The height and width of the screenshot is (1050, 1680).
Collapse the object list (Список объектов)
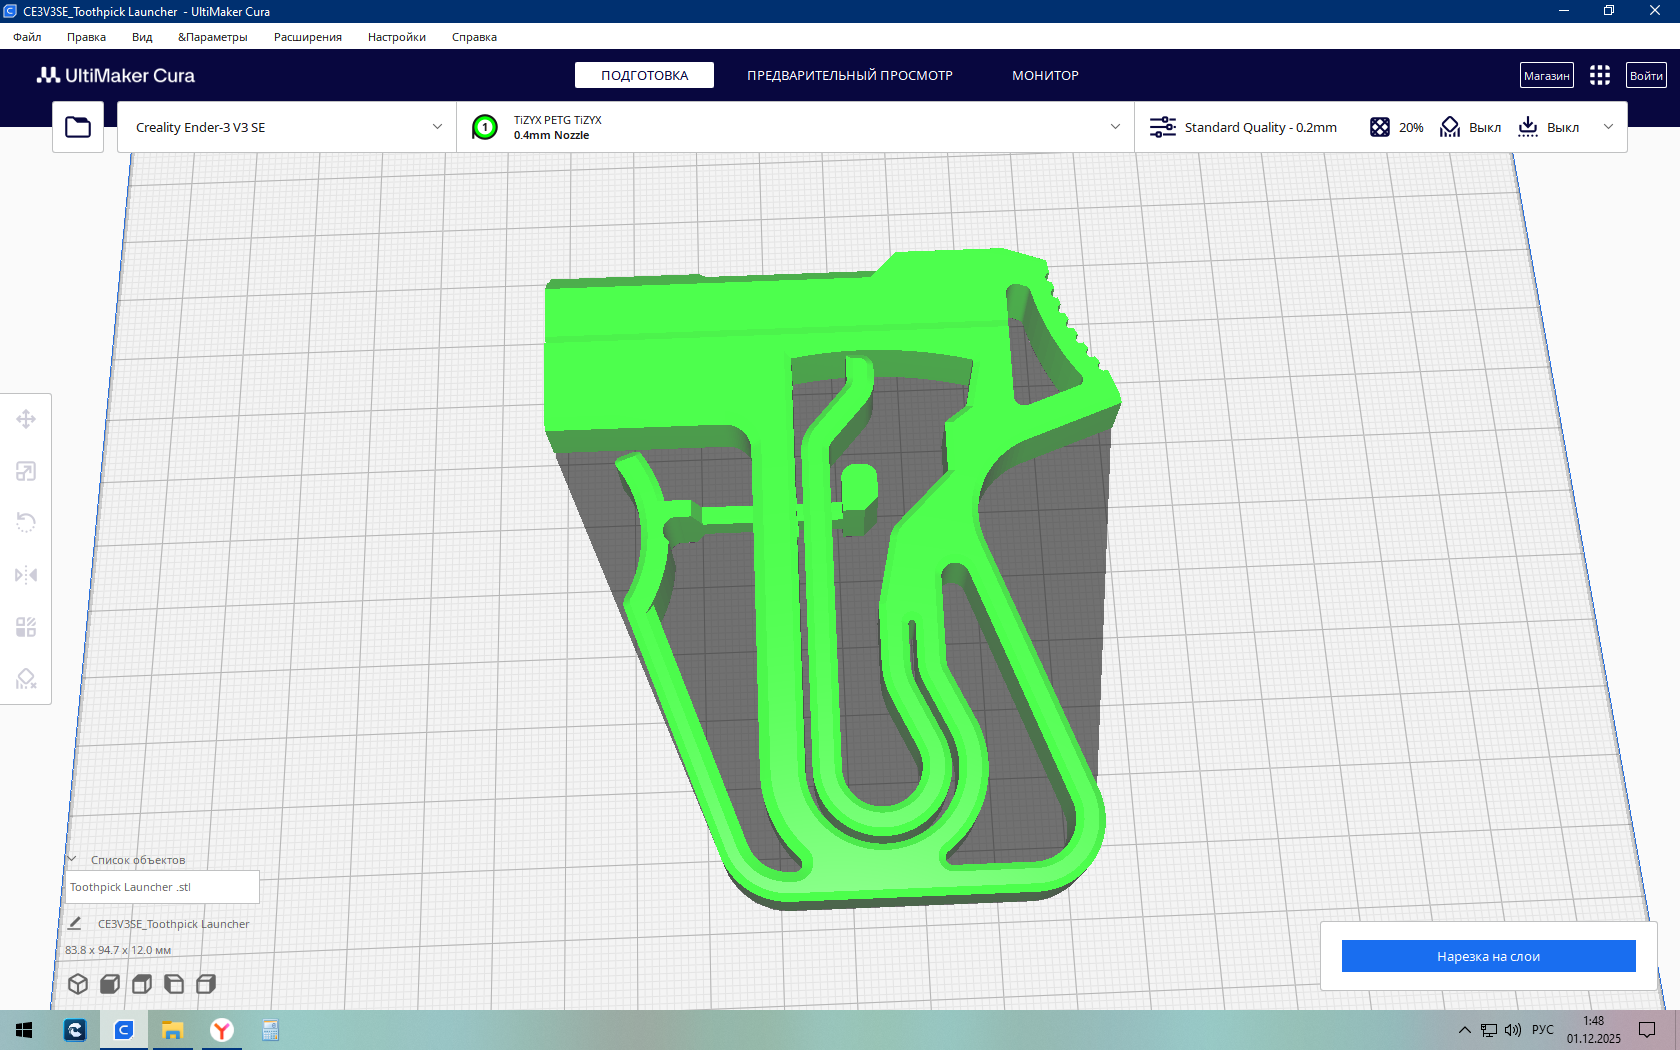click(72, 859)
